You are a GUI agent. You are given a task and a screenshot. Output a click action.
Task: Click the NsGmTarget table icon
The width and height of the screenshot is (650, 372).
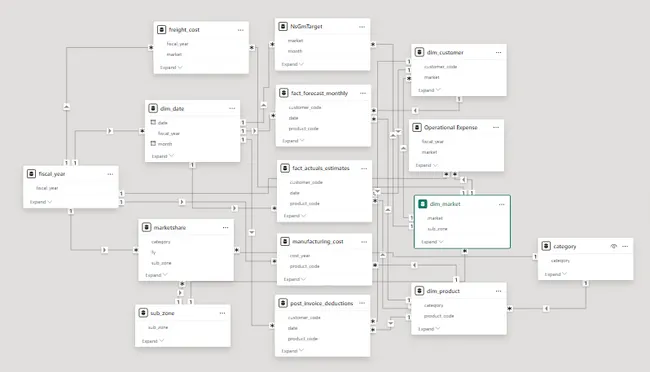pos(283,27)
